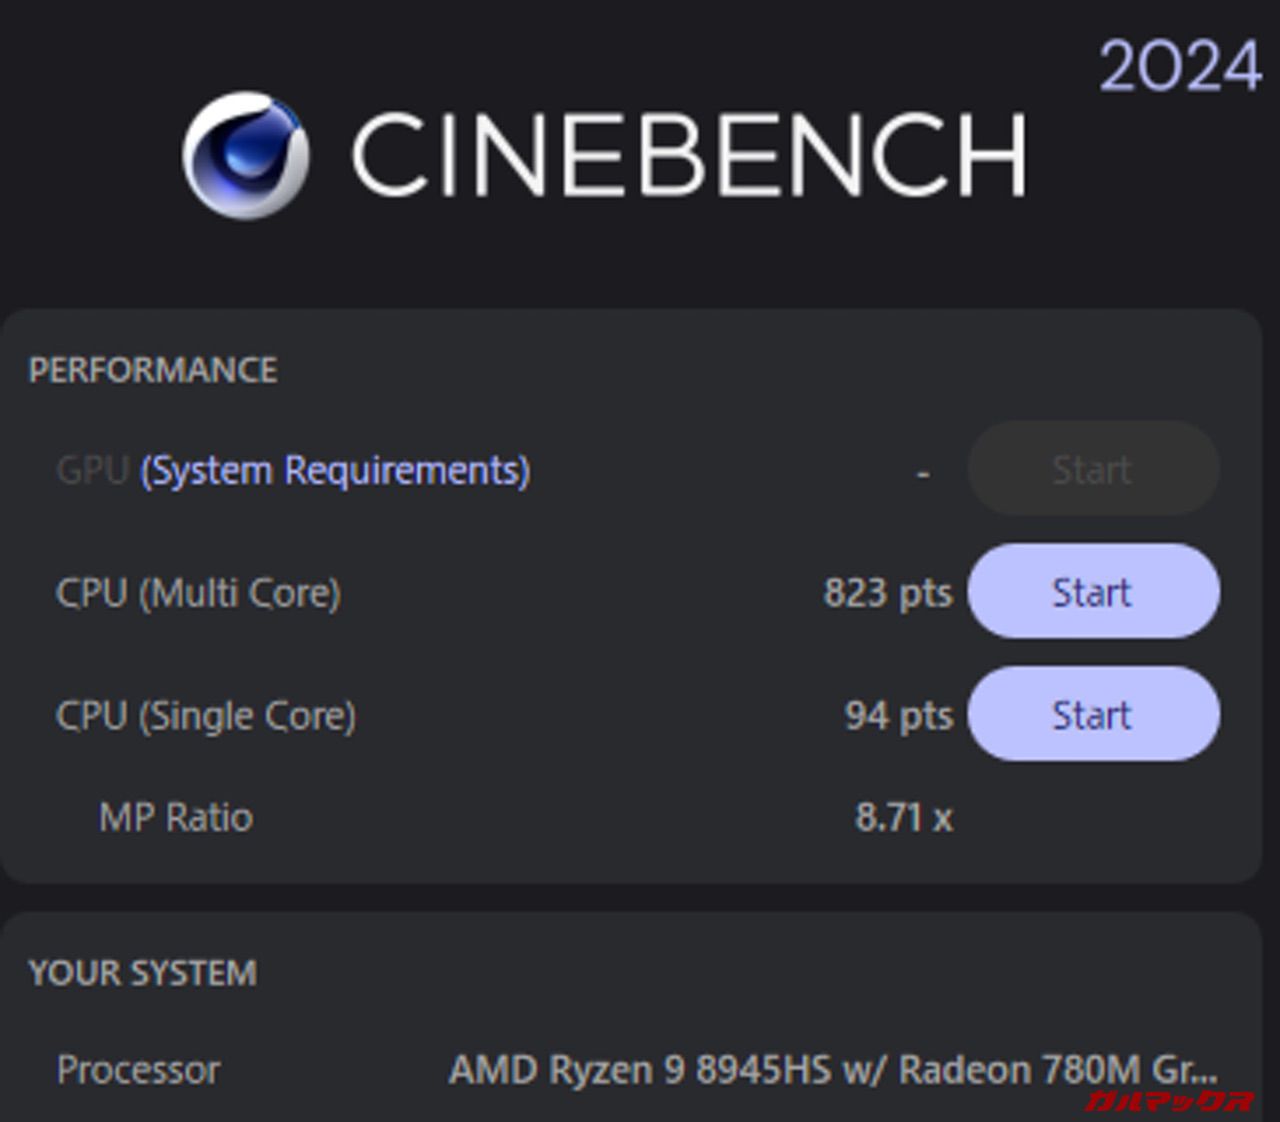This screenshot has width=1280, height=1122.
Task: Click the YOUR SYSTEM section header
Action: 143,973
